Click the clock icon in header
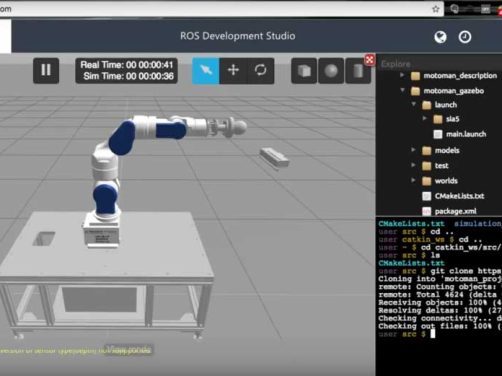The width and height of the screenshot is (502, 376). [465, 37]
